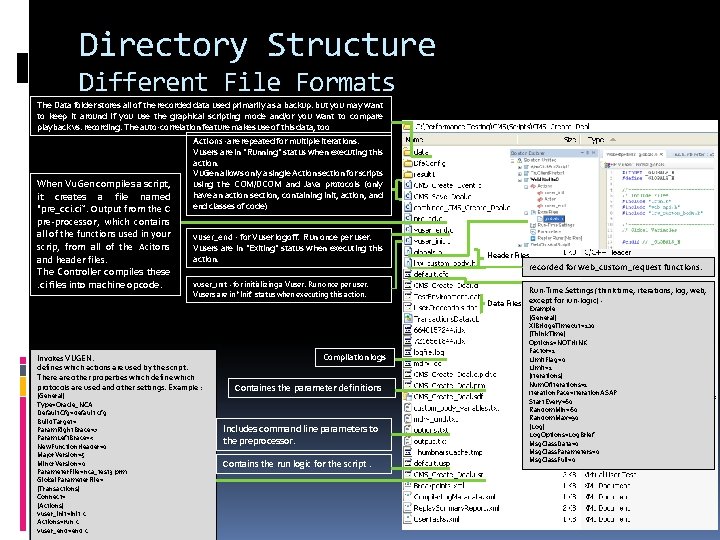The image size is (720, 540).
Task: Select file CMS_Create_Deal.usr in the list
Action: coord(448,474)
